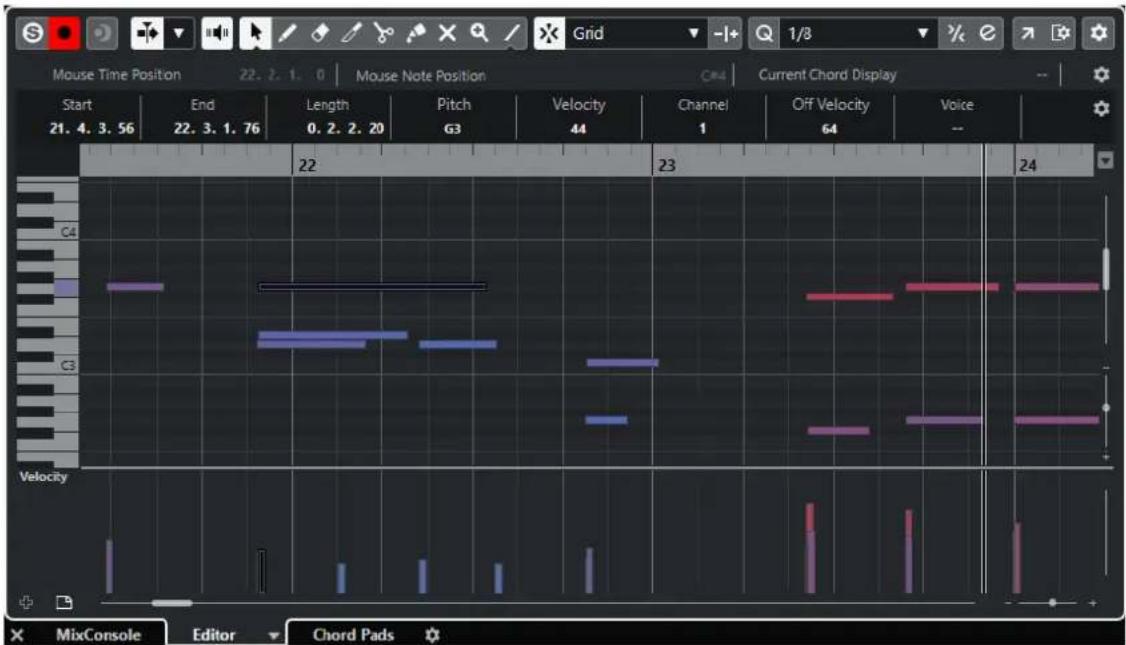This screenshot has width=1126, height=645.
Task: Edit the Length value 0. 2. 2. 20
Action: [x=345, y=129]
